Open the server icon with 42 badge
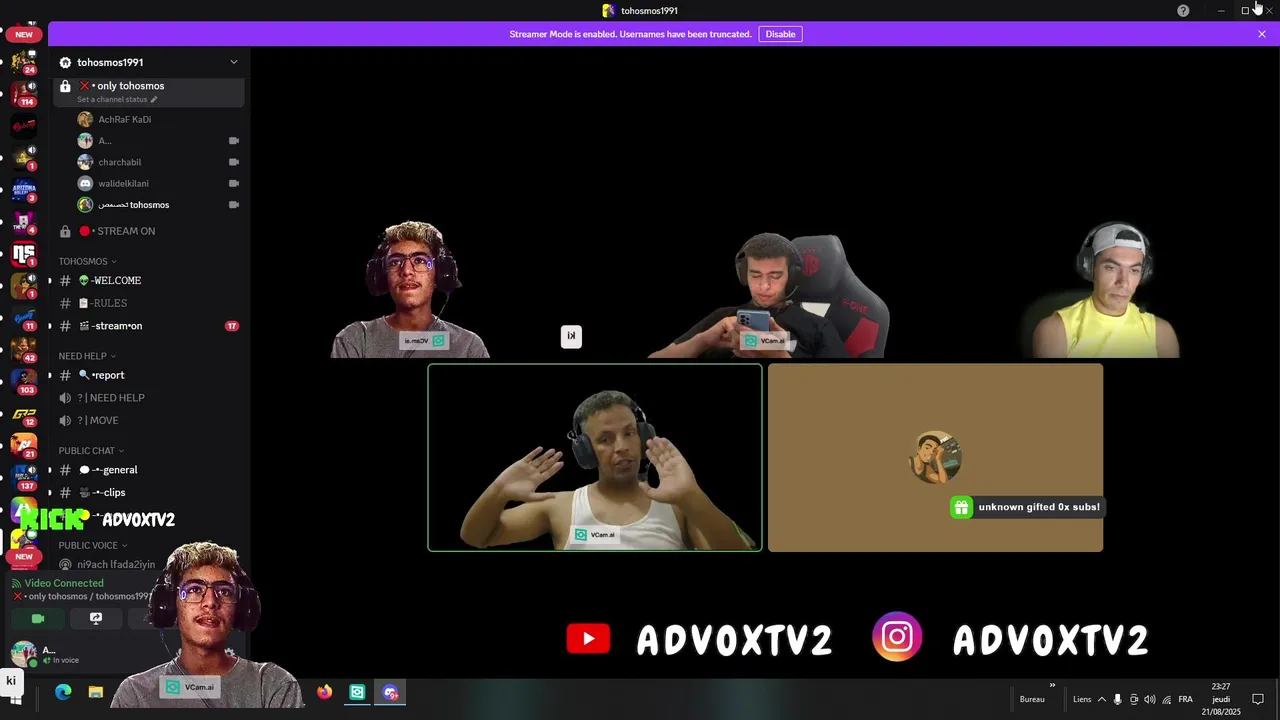Viewport: 1280px width, 720px height. pos(24,349)
